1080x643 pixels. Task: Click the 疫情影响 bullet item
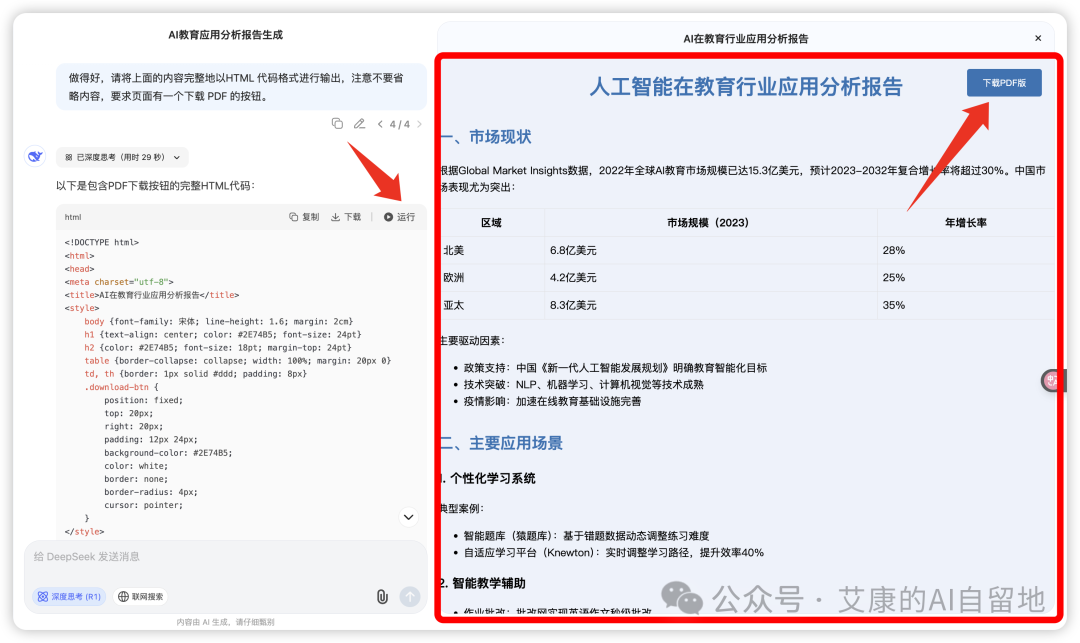point(552,401)
